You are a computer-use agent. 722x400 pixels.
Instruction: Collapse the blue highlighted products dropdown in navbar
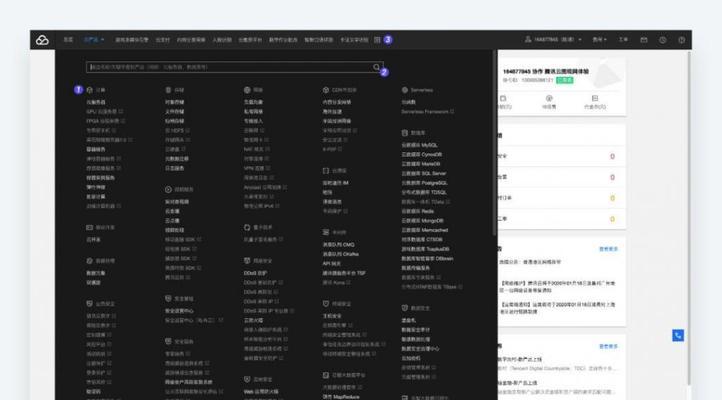click(94, 40)
